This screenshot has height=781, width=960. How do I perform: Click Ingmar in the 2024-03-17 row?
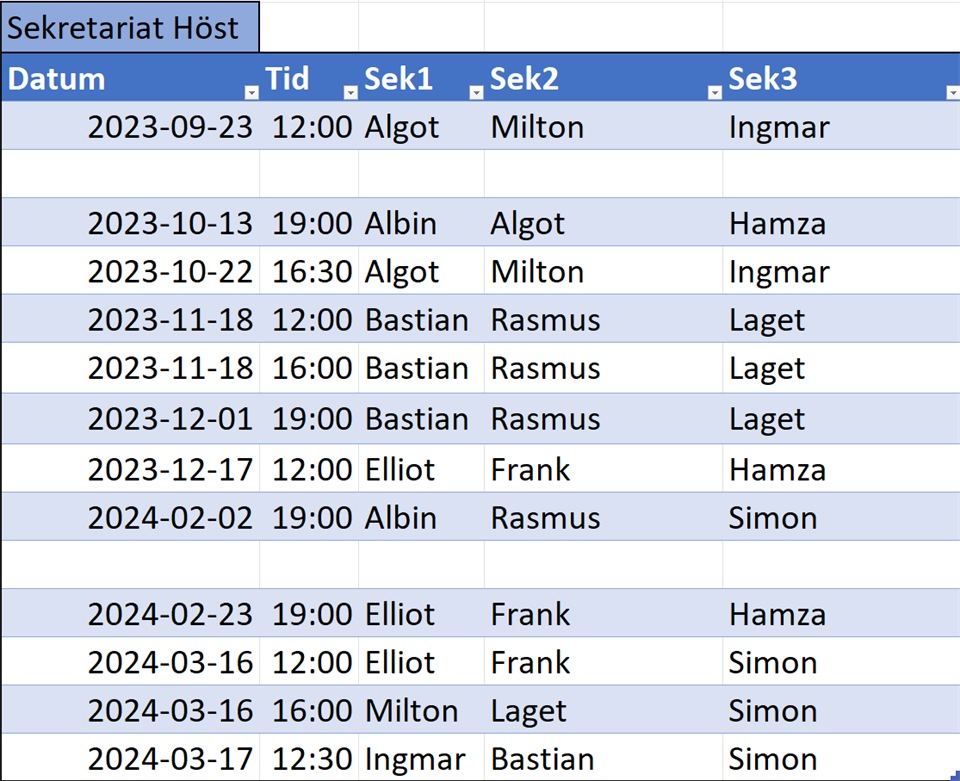[x=415, y=759]
